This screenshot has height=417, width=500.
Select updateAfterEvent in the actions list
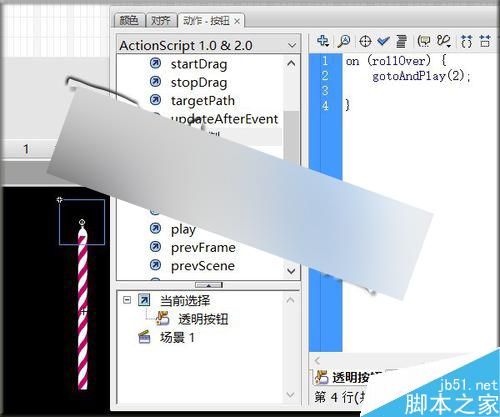(x=224, y=119)
